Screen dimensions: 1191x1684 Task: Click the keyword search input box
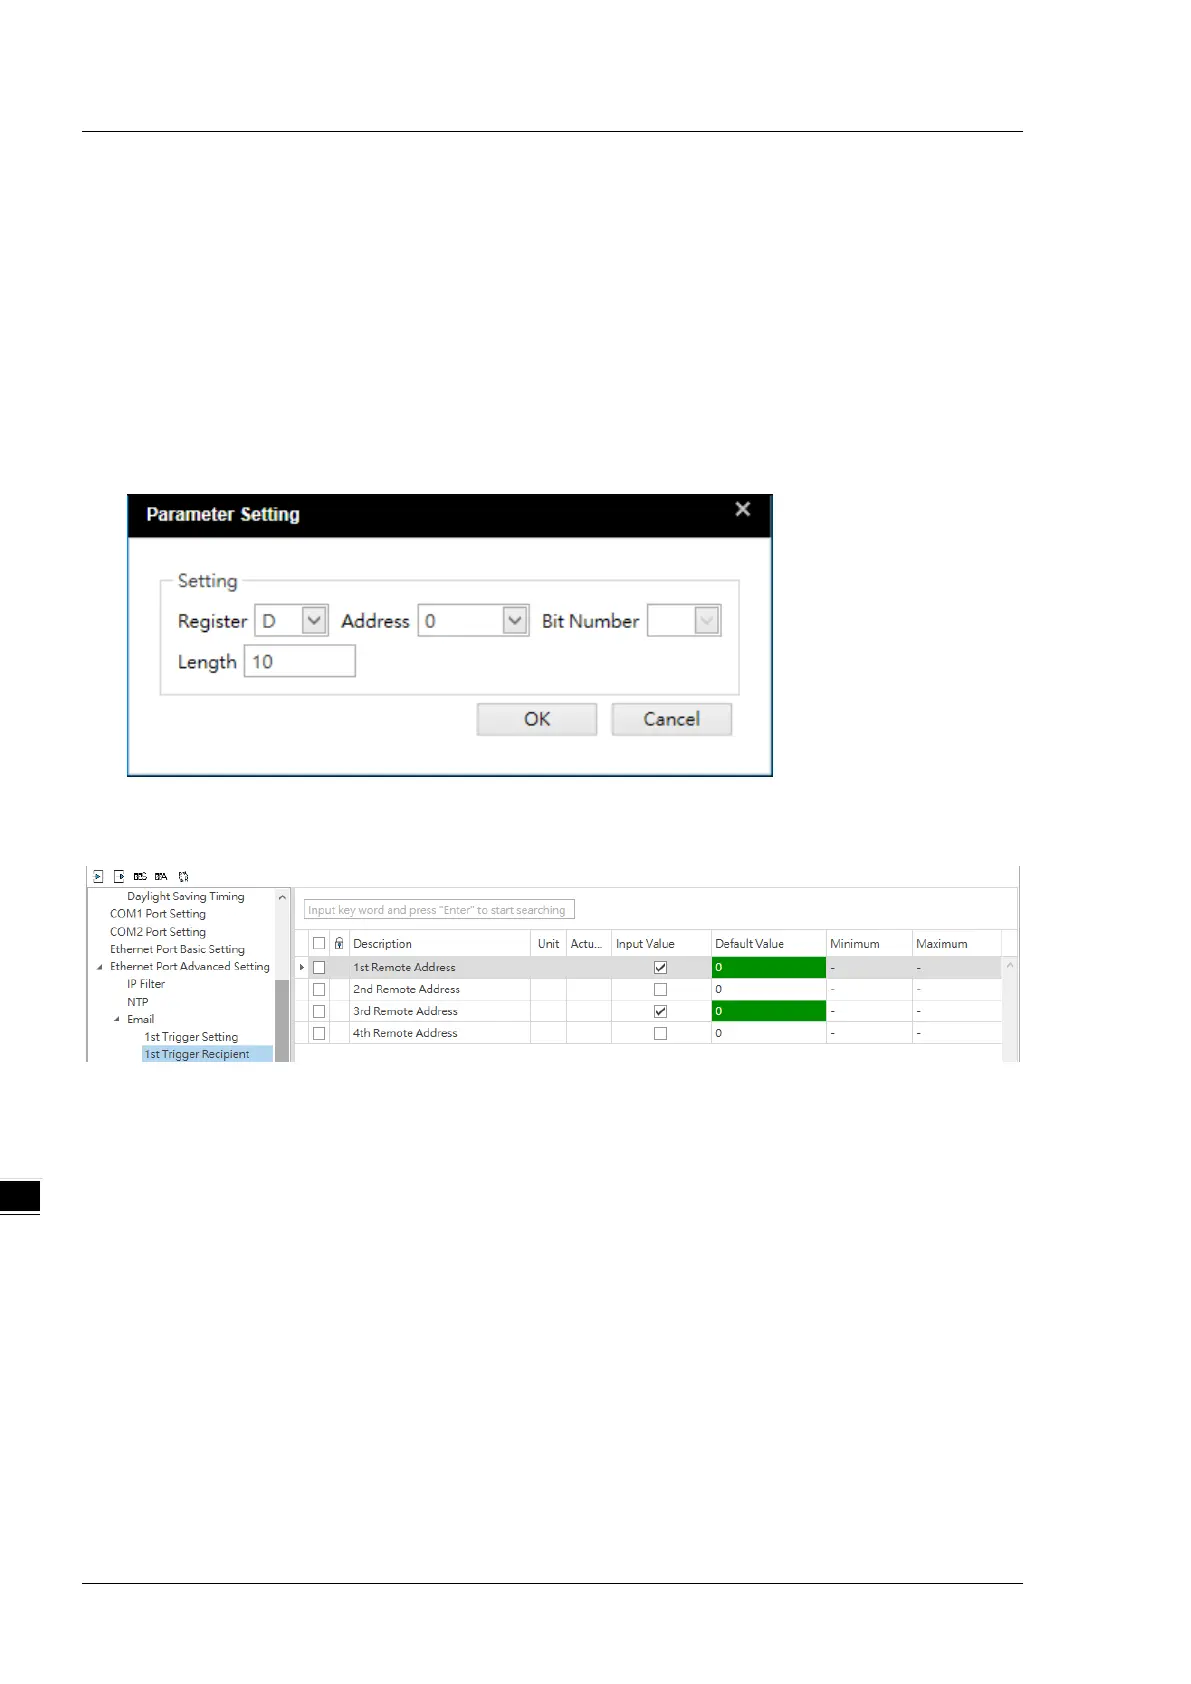click(439, 909)
